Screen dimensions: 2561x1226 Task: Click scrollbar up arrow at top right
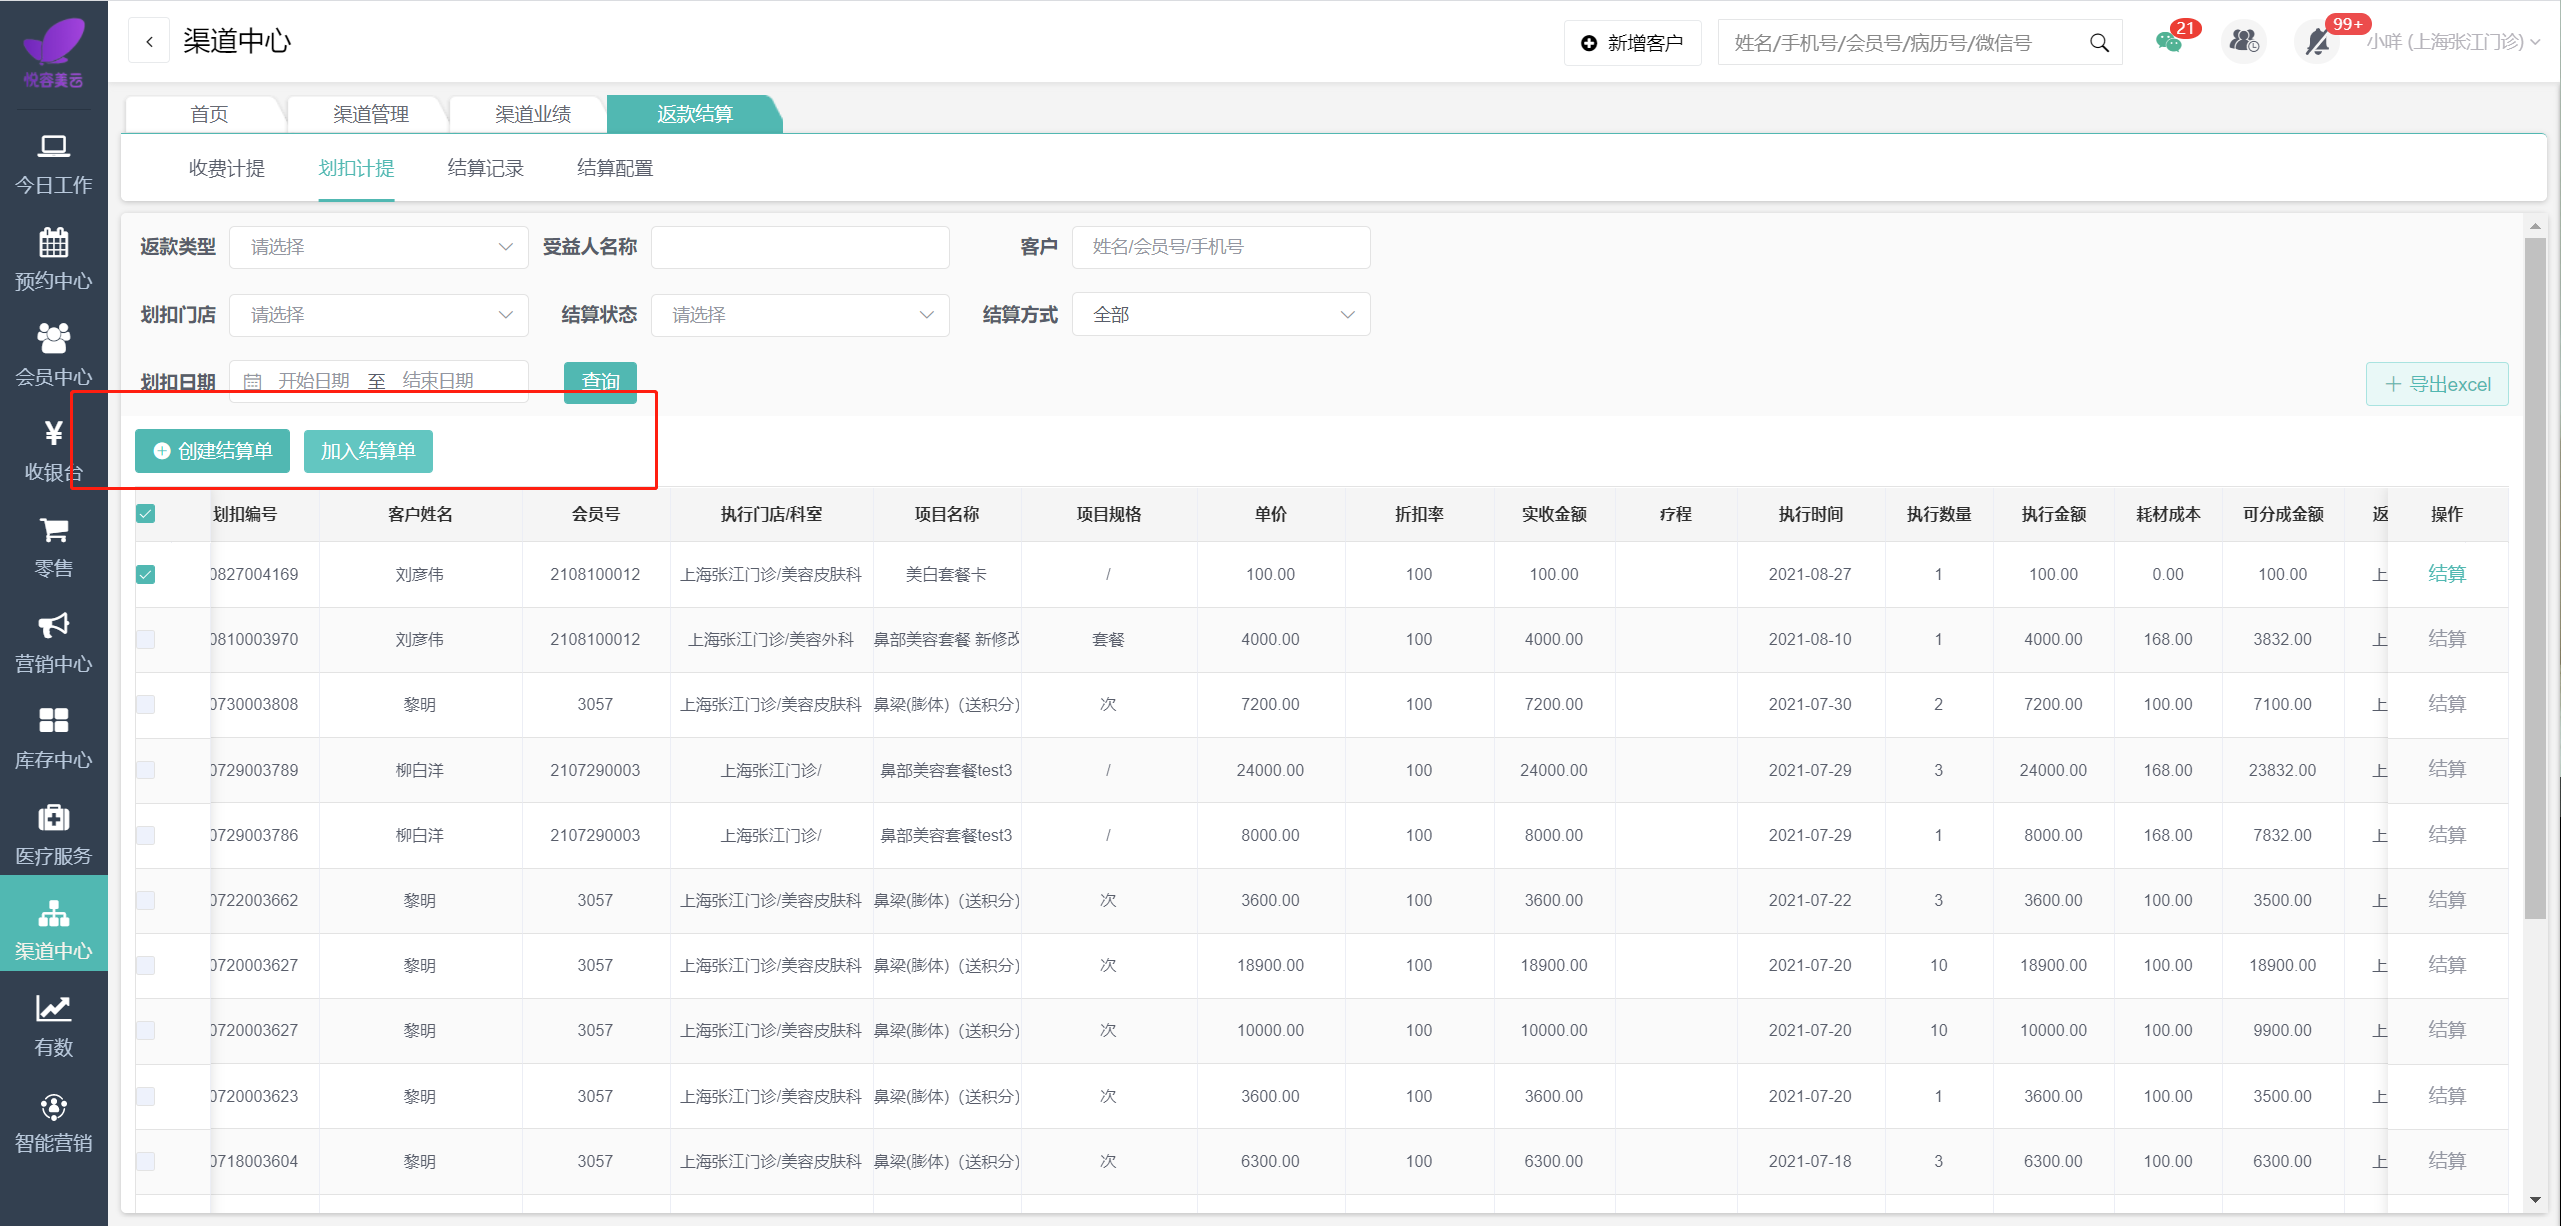coord(2535,227)
